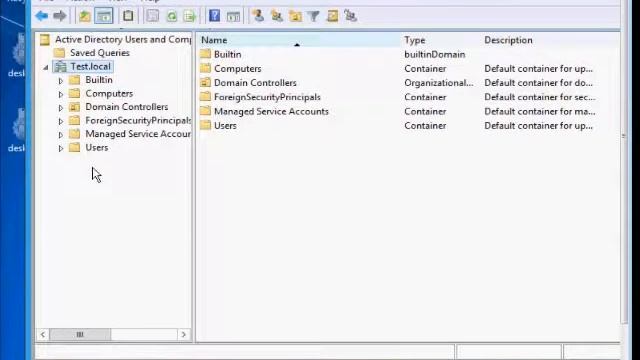The height and width of the screenshot is (360, 640).
Task: Find objects using the Find toolbar icon
Action: (332, 16)
